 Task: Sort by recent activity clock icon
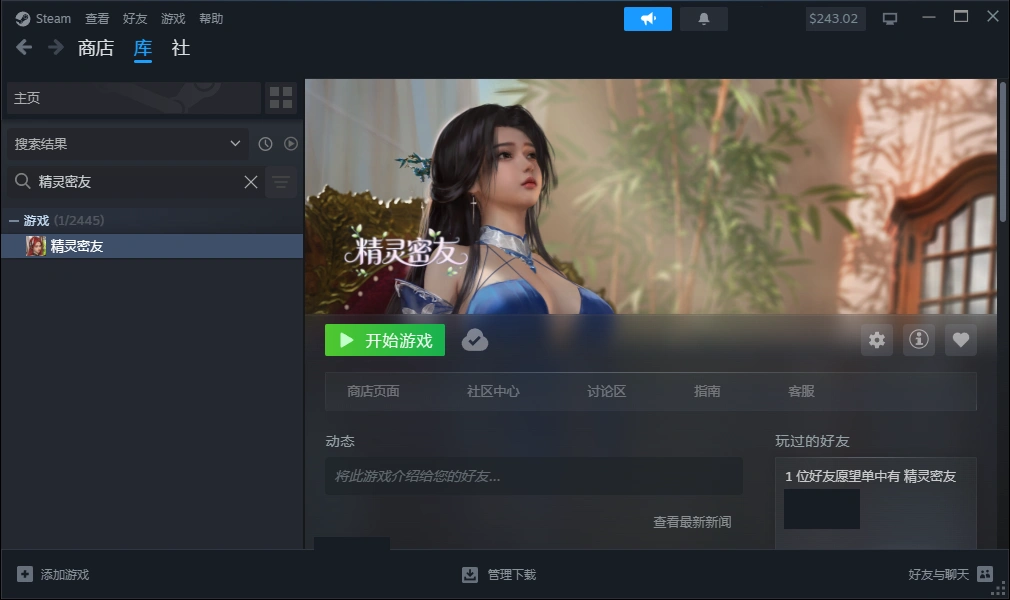point(265,144)
